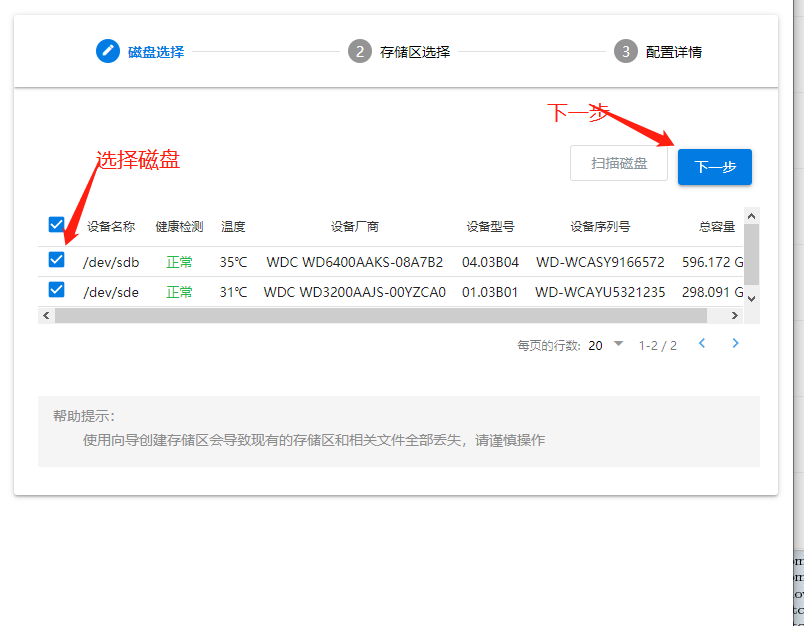The width and height of the screenshot is (804, 626).
Task: Click the number 3 step circle
Action: coord(626,51)
